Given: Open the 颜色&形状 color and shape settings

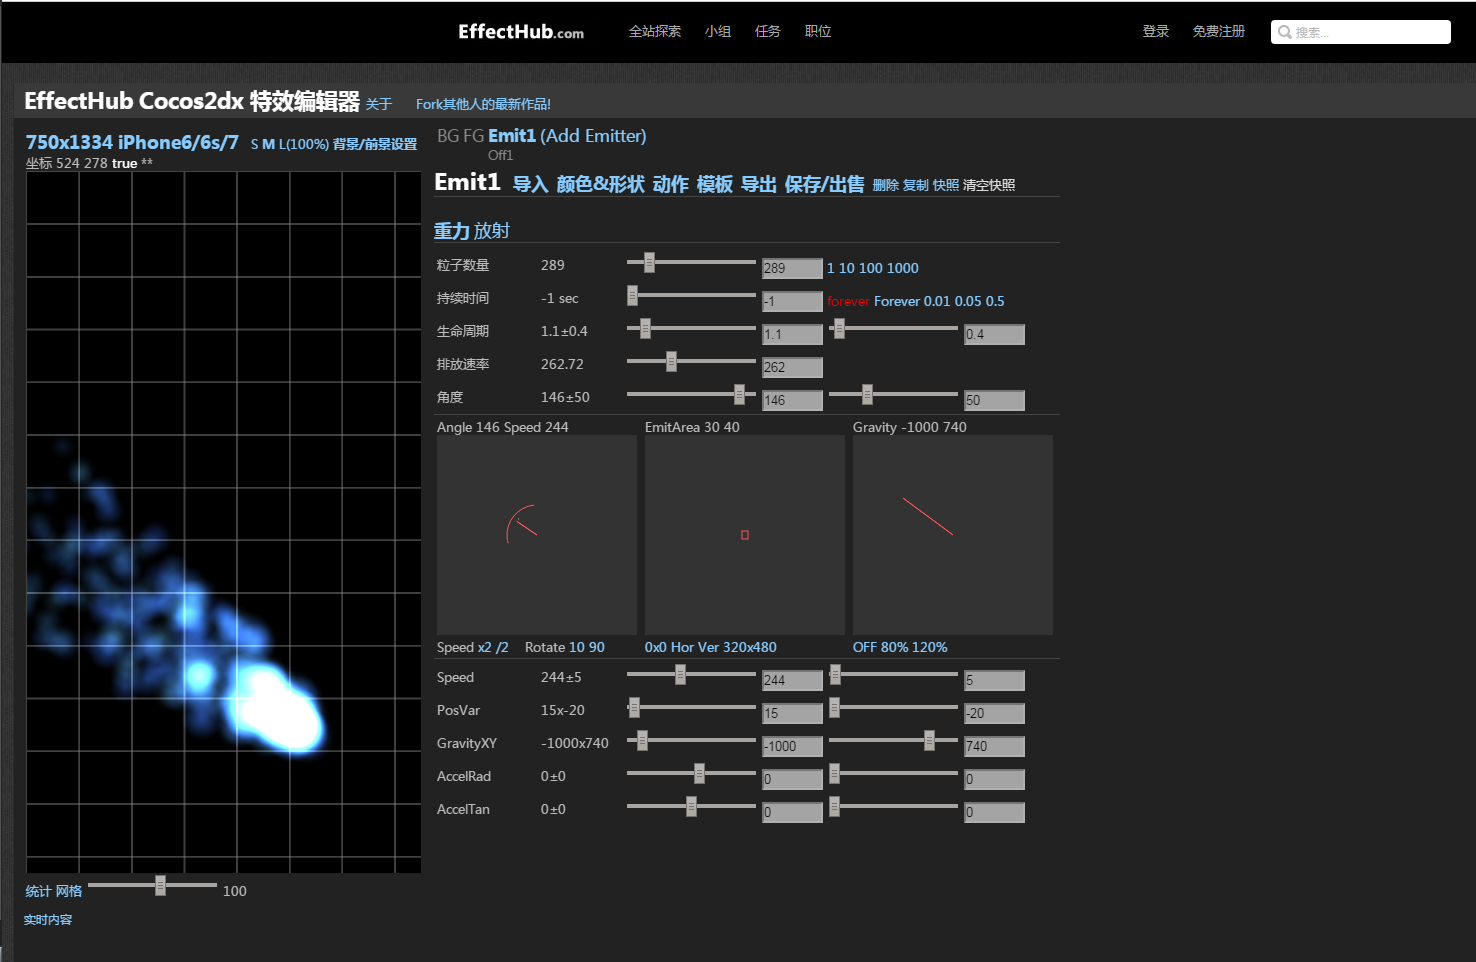Looking at the screenshot, I should [x=597, y=184].
